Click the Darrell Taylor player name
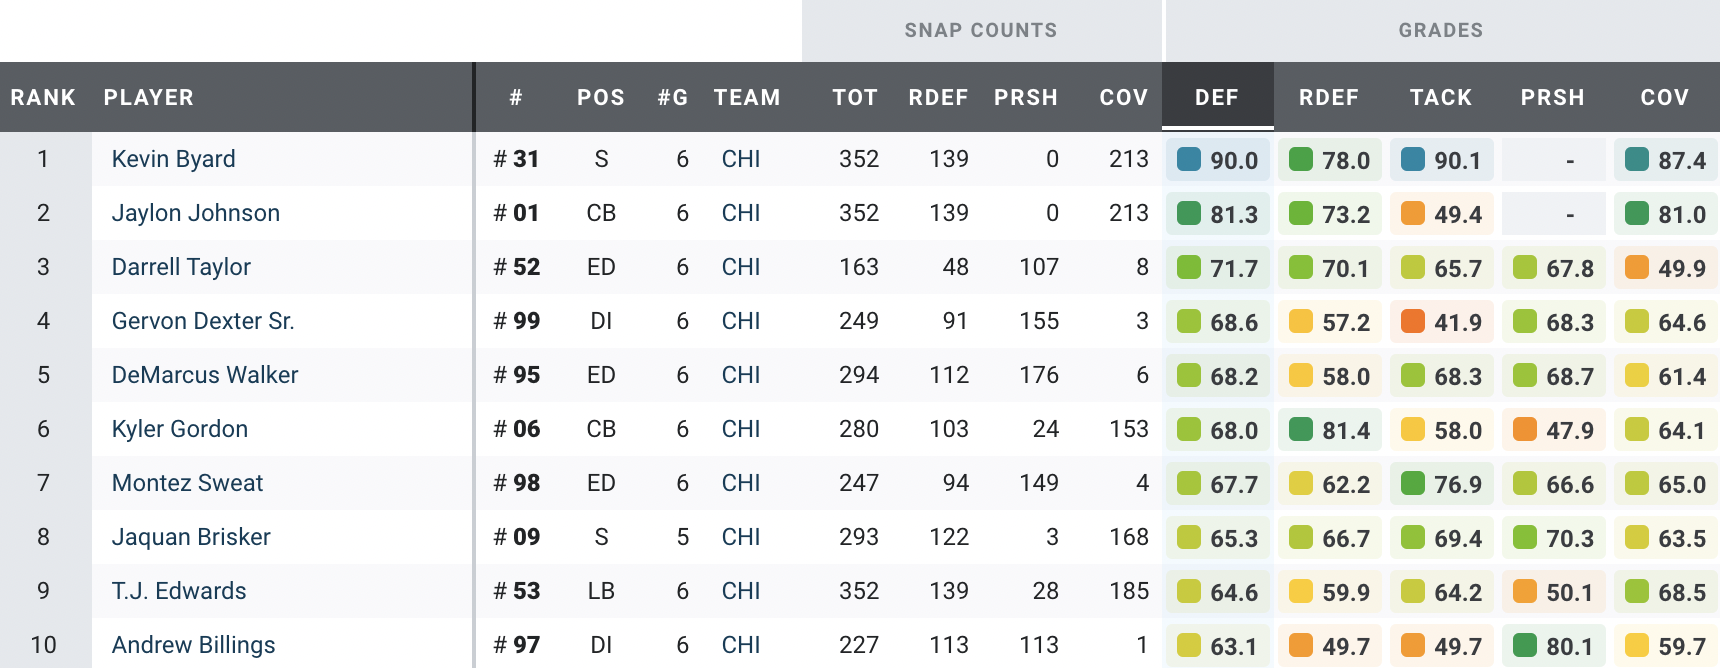This screenshot has width=1720, height=668. 181,267
